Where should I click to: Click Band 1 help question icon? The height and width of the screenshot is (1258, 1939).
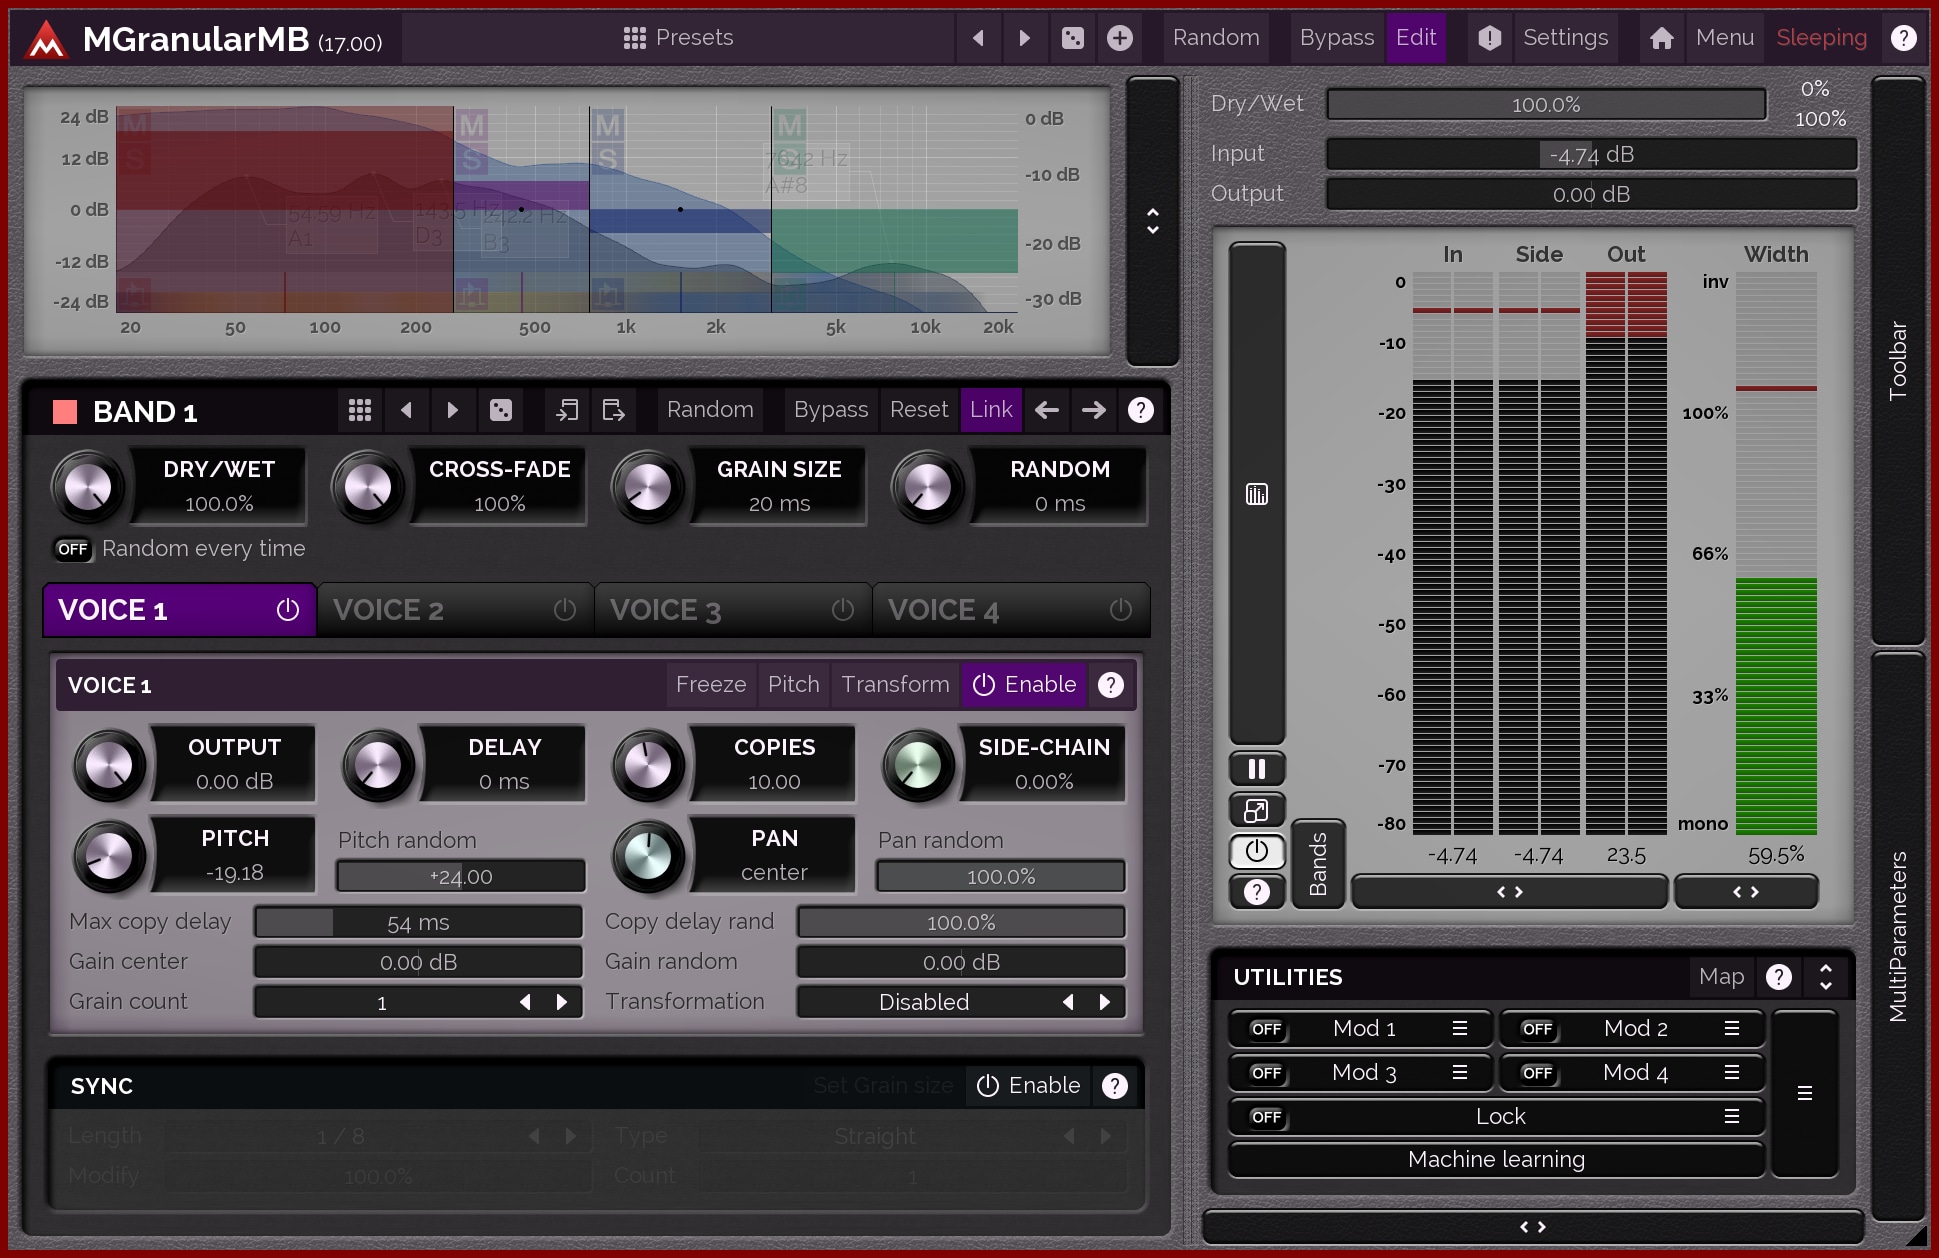click(x=1140, y=410)
